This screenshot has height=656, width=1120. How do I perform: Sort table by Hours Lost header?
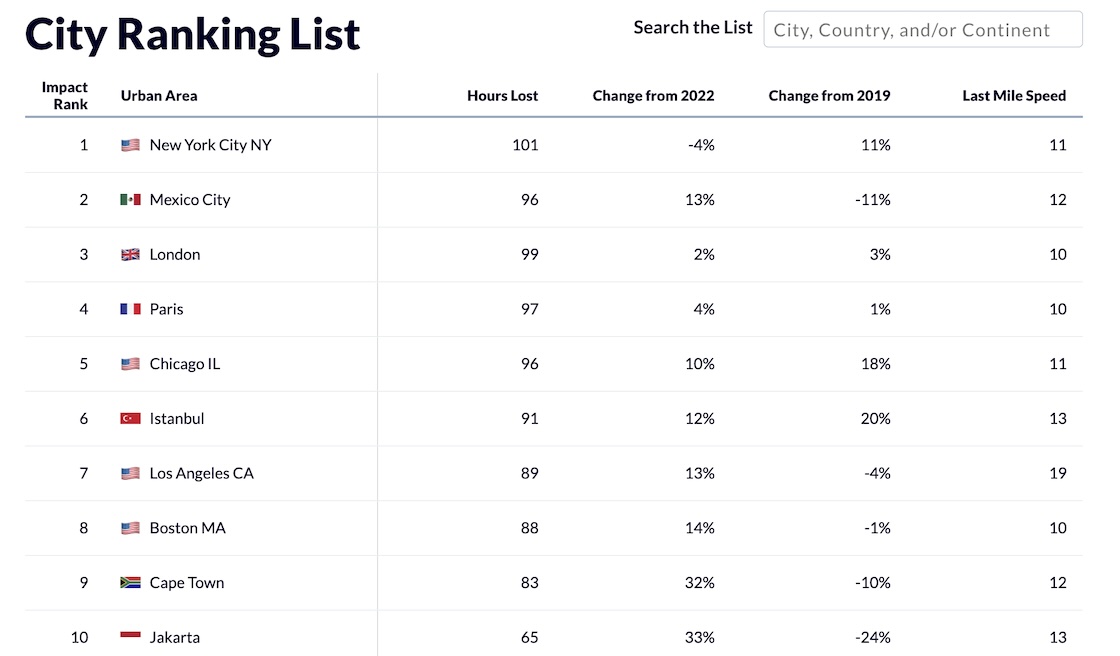tap(502, 96)
